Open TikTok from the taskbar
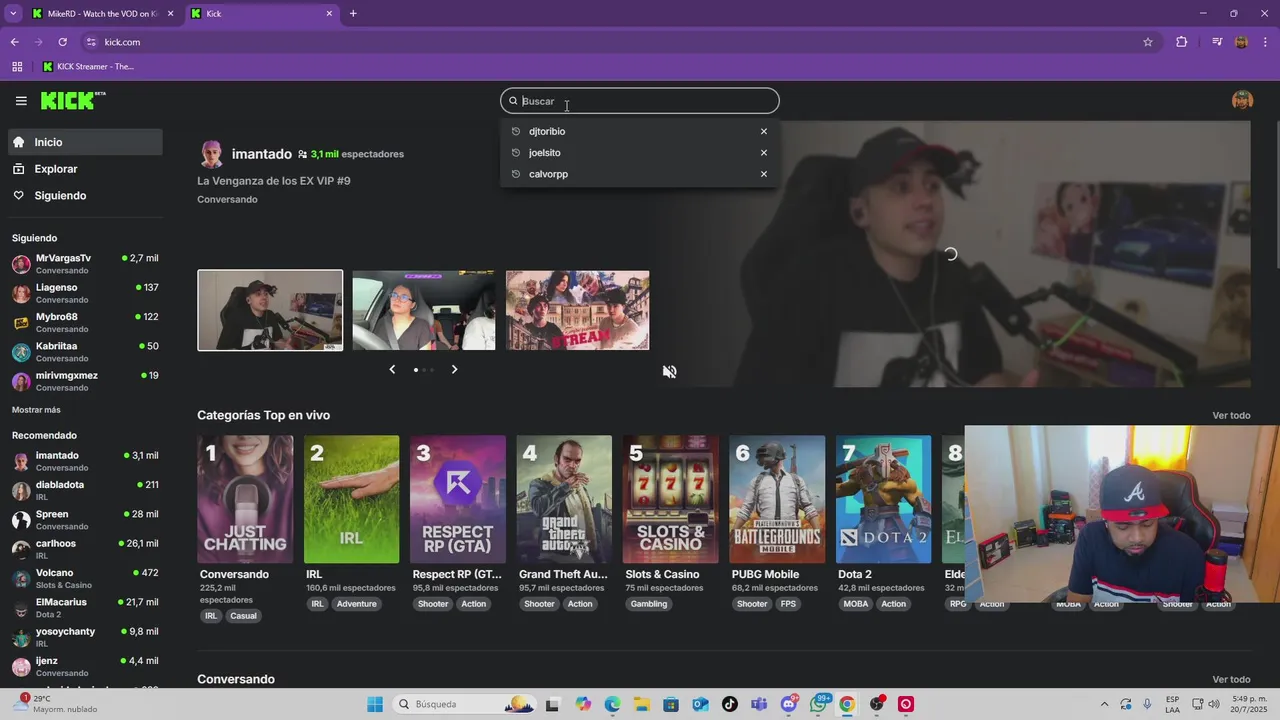 click(730, 704)
